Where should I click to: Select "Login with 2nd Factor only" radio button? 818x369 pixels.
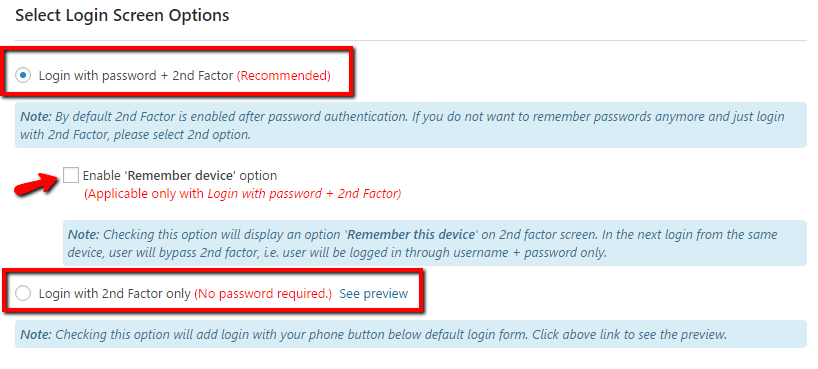click(22, 294)
